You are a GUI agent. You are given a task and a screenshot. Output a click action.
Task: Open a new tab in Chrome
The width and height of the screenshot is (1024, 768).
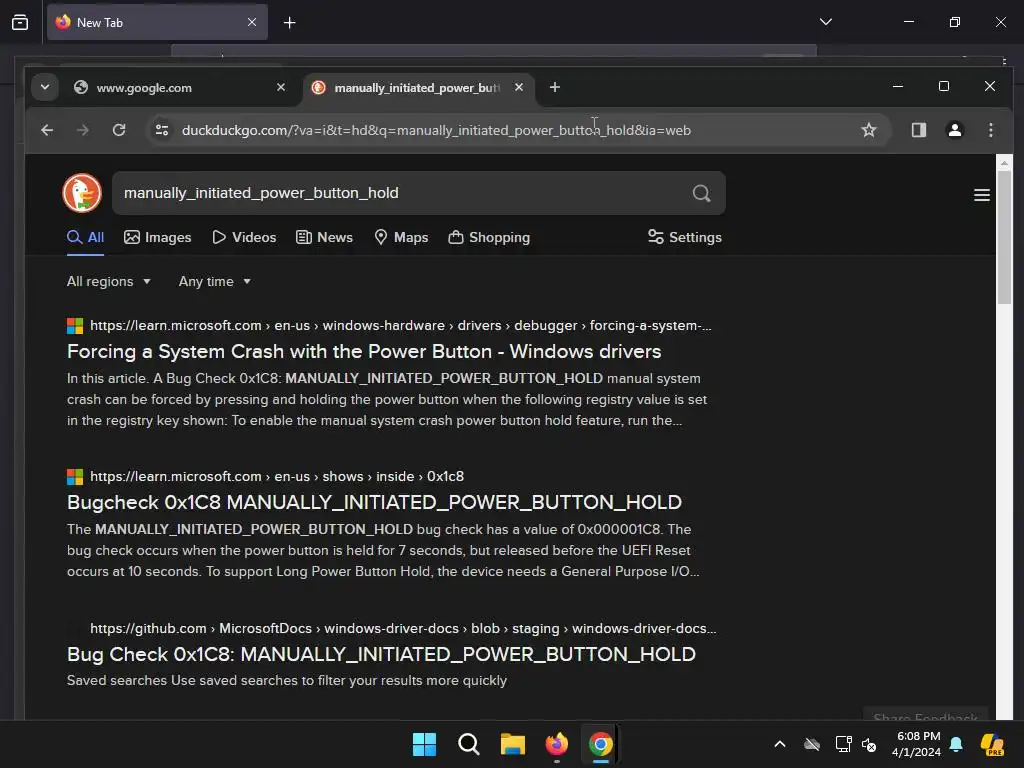554,87
